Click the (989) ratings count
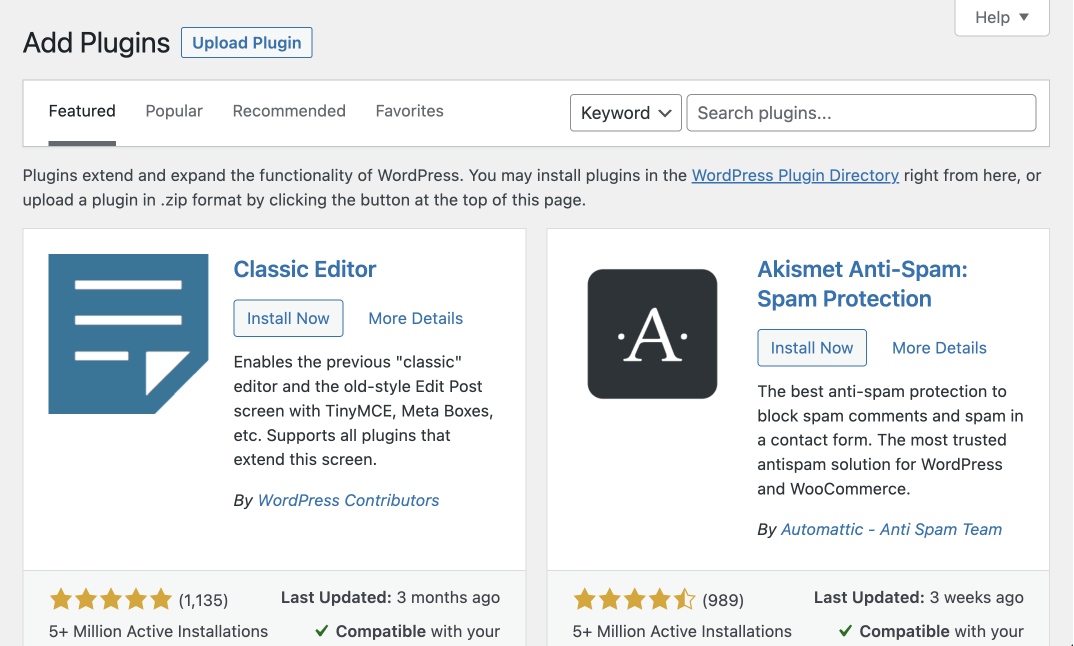 click(x=723, y=600)
